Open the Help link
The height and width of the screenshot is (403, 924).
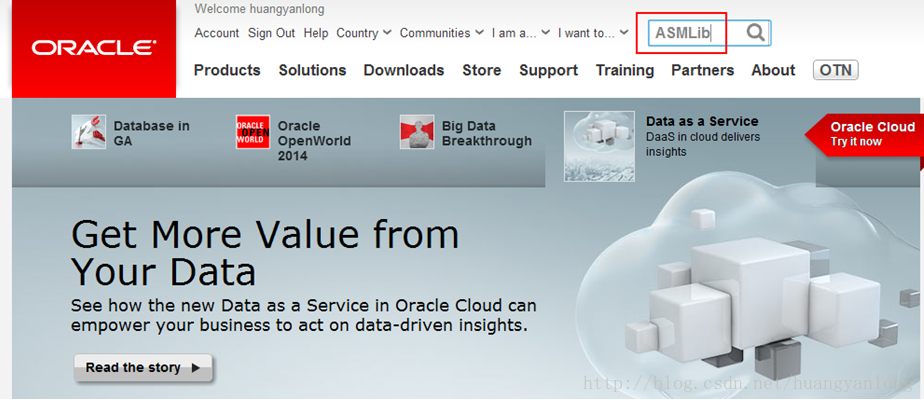(x=316, y=33)
